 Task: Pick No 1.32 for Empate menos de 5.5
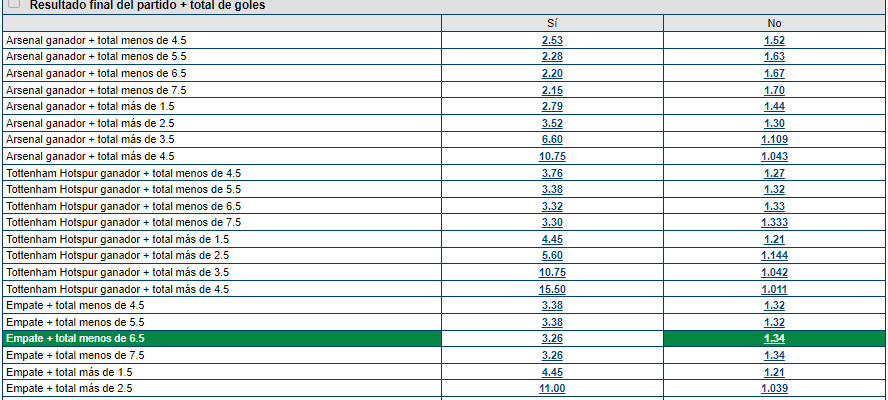[774, 322]
